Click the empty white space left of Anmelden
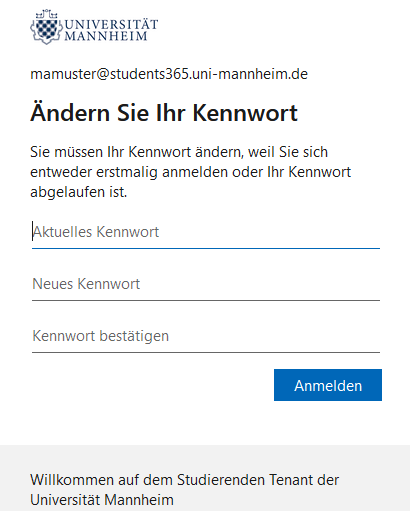This screenshot has height=511, width=410. click(152, 385)
